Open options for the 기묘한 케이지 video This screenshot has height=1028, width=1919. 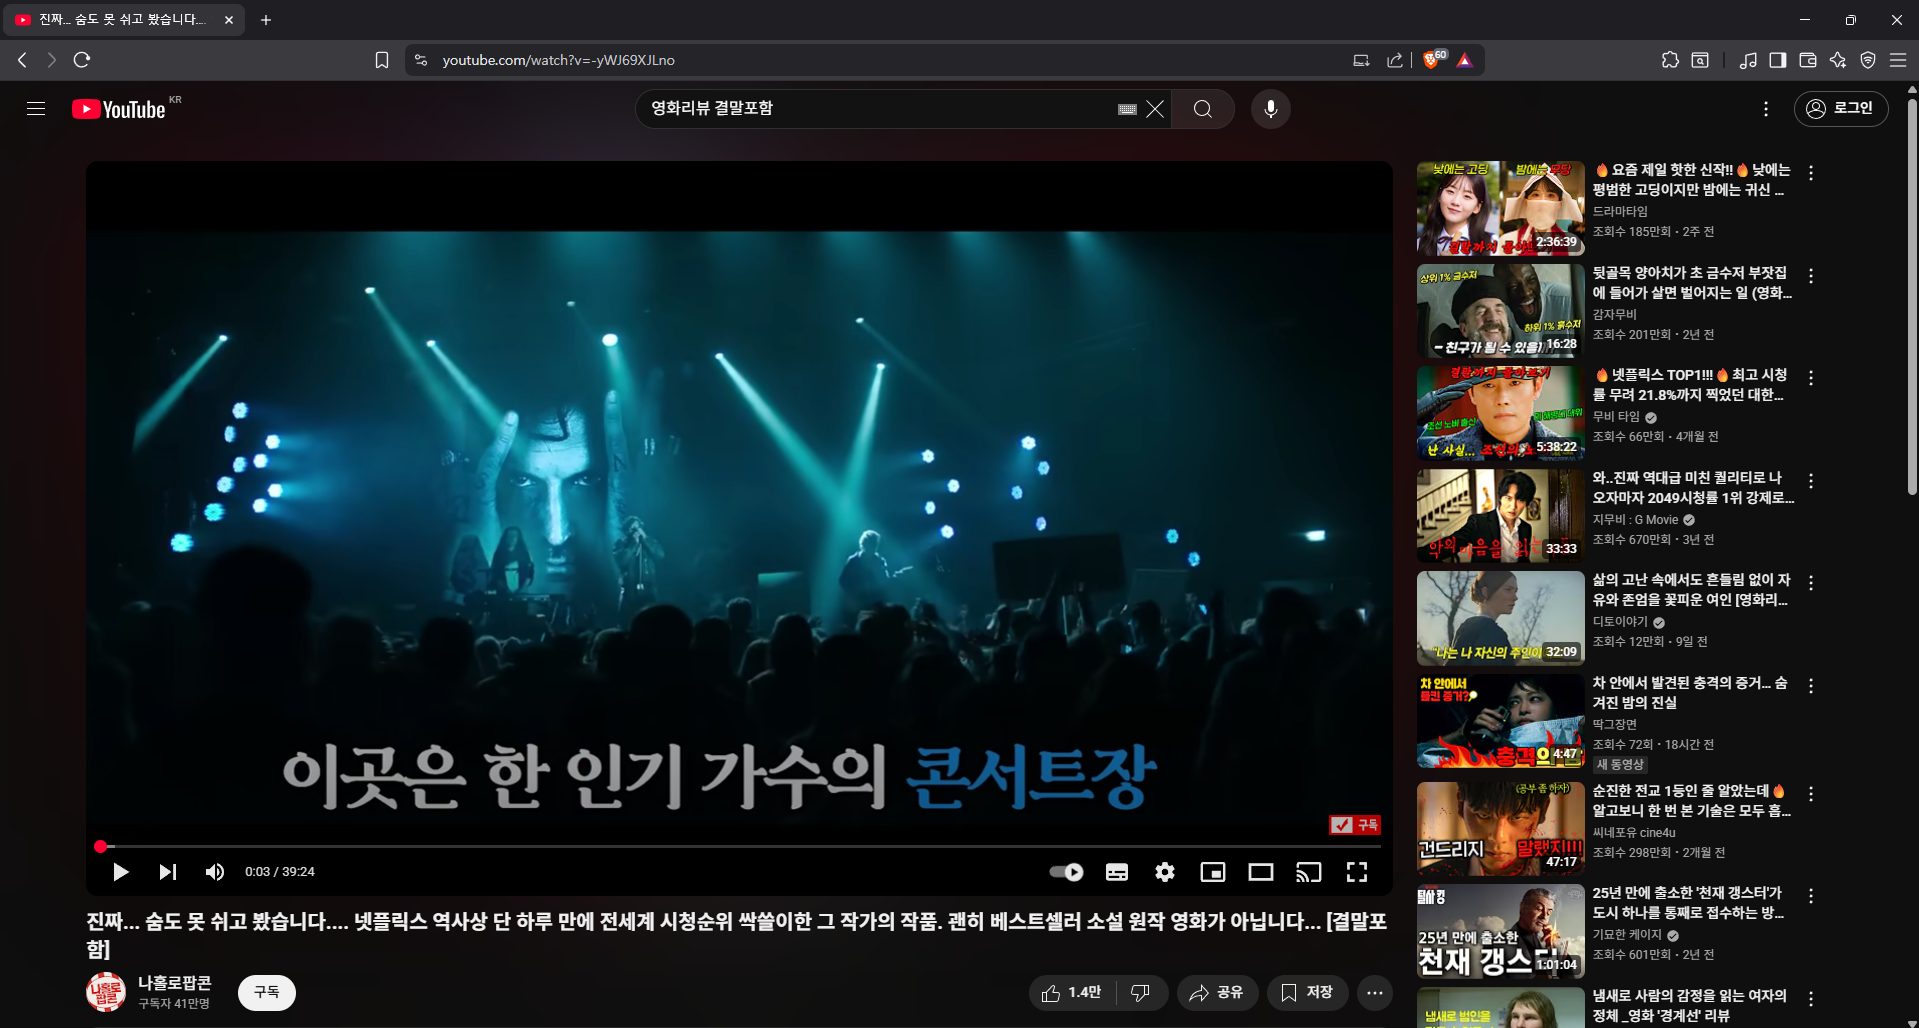[1811, 896]
